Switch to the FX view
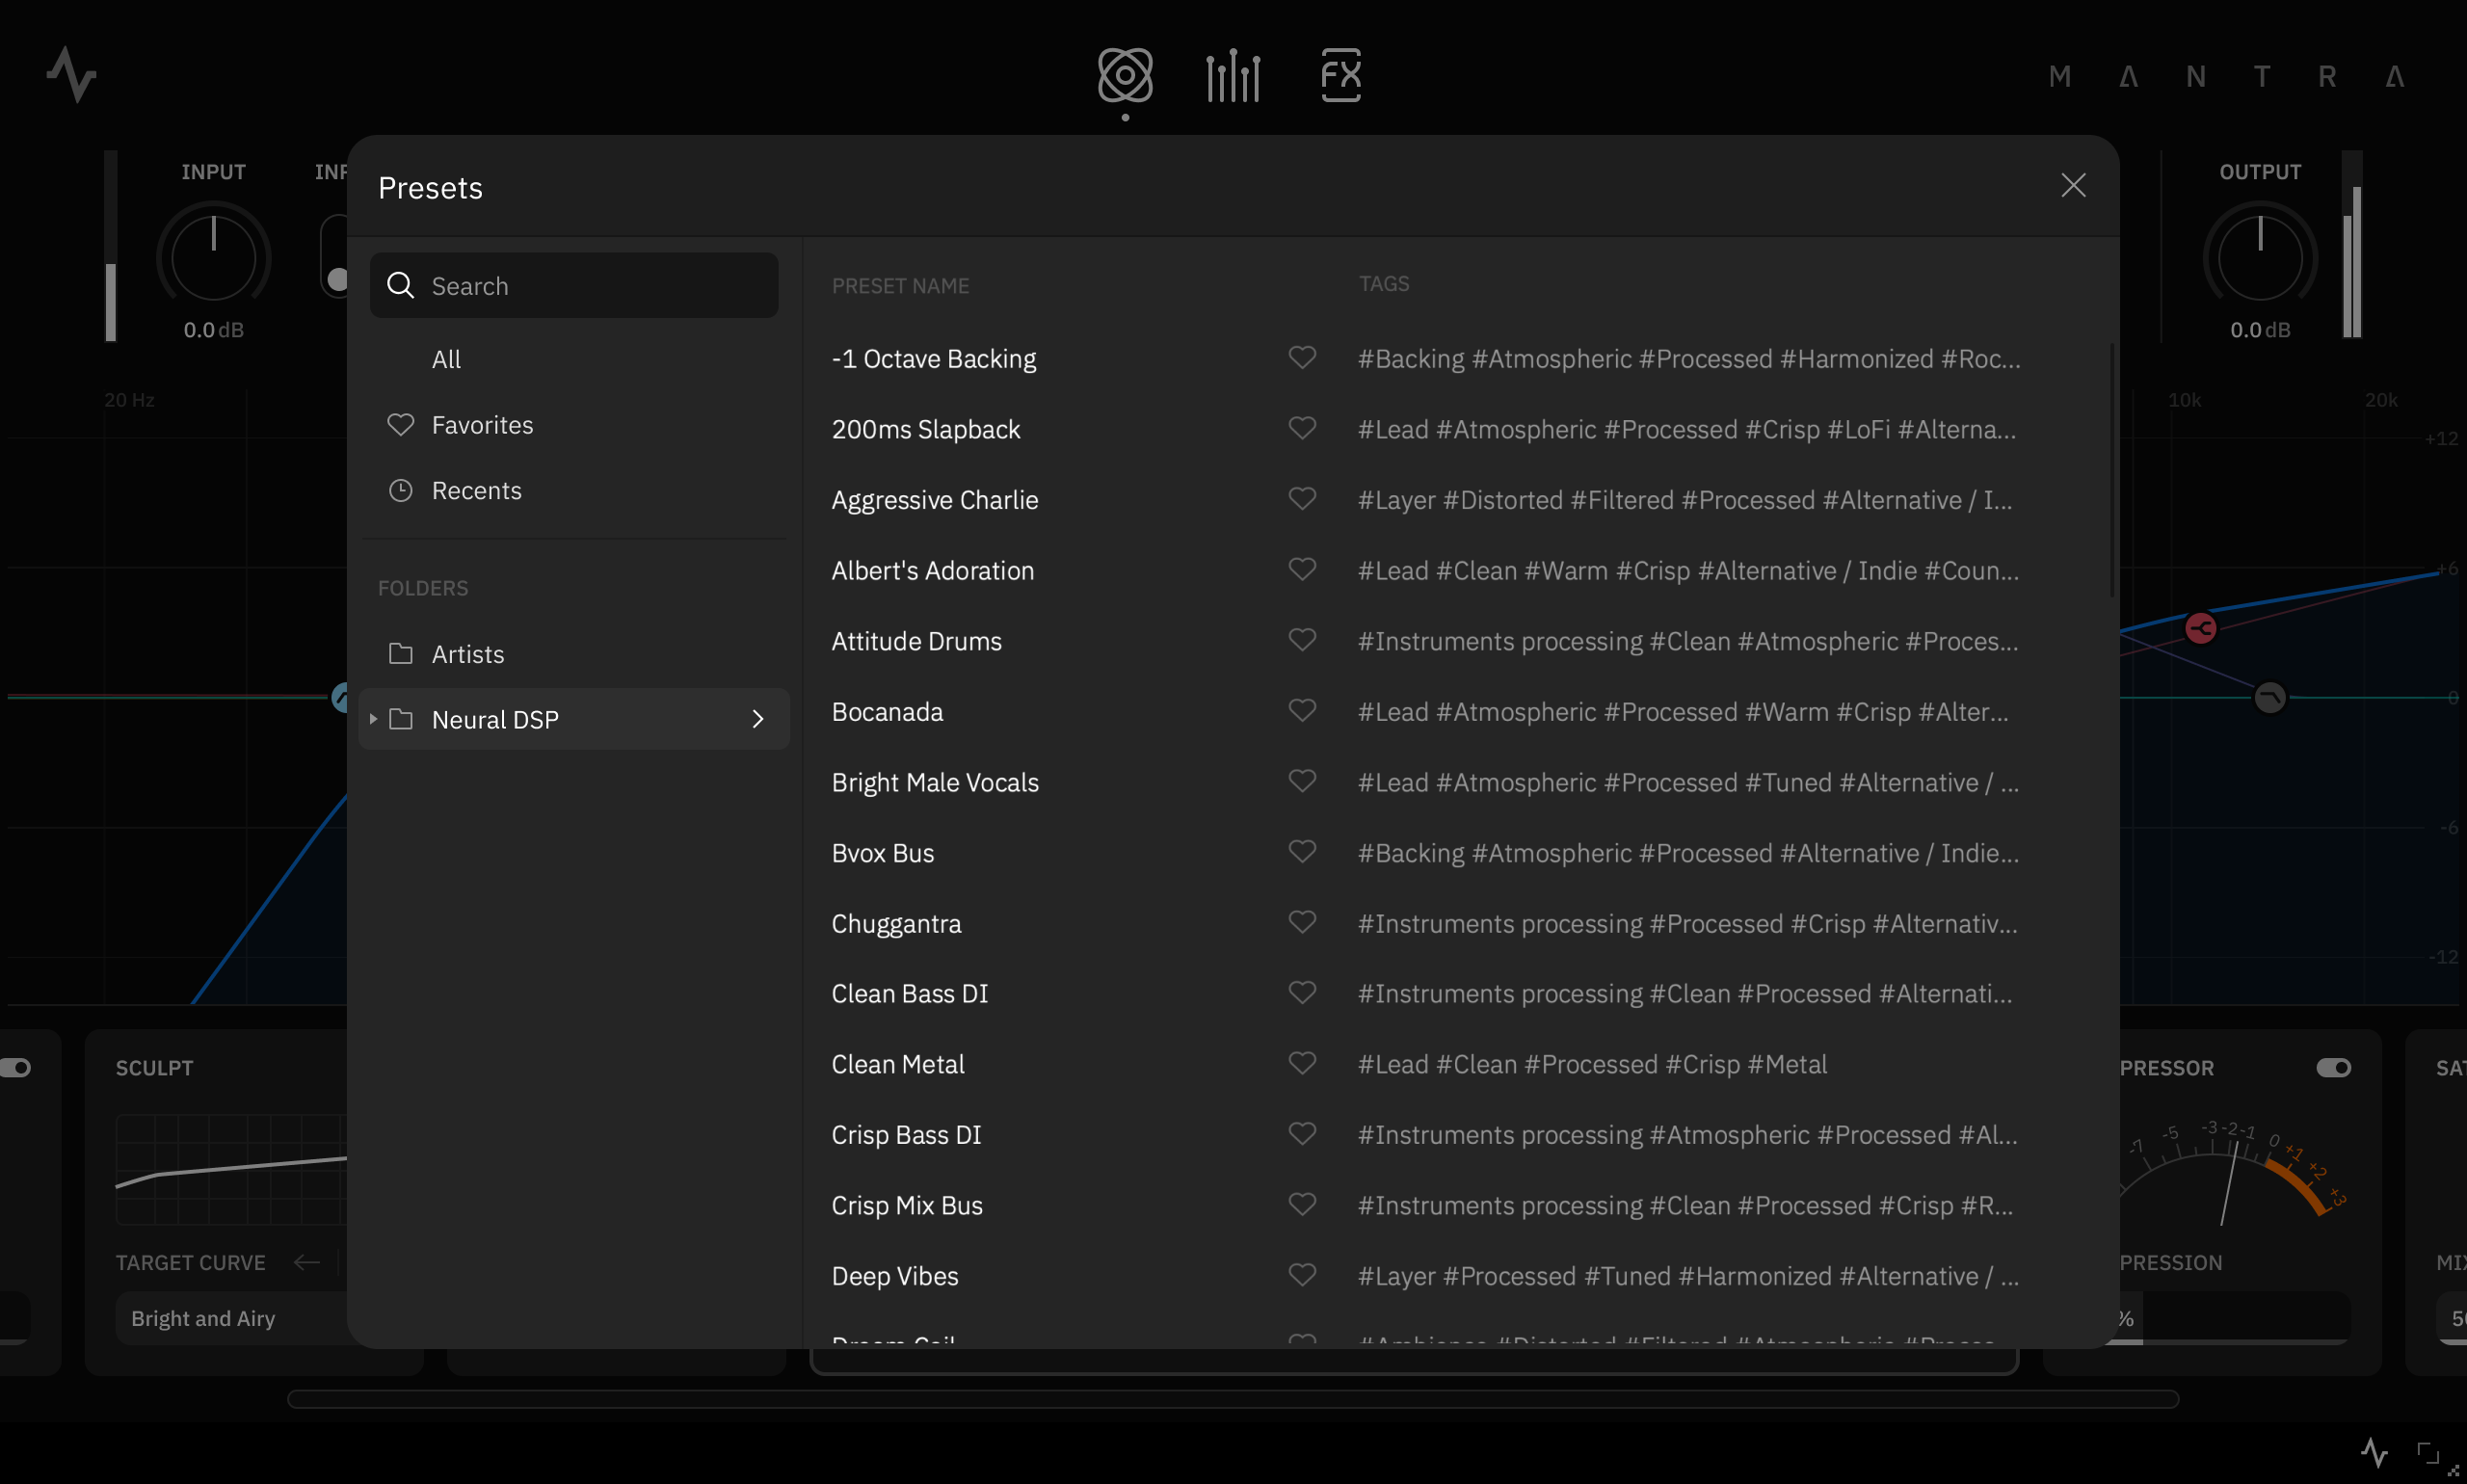Screen dimensions: 2467x1484 [1341, 75]
